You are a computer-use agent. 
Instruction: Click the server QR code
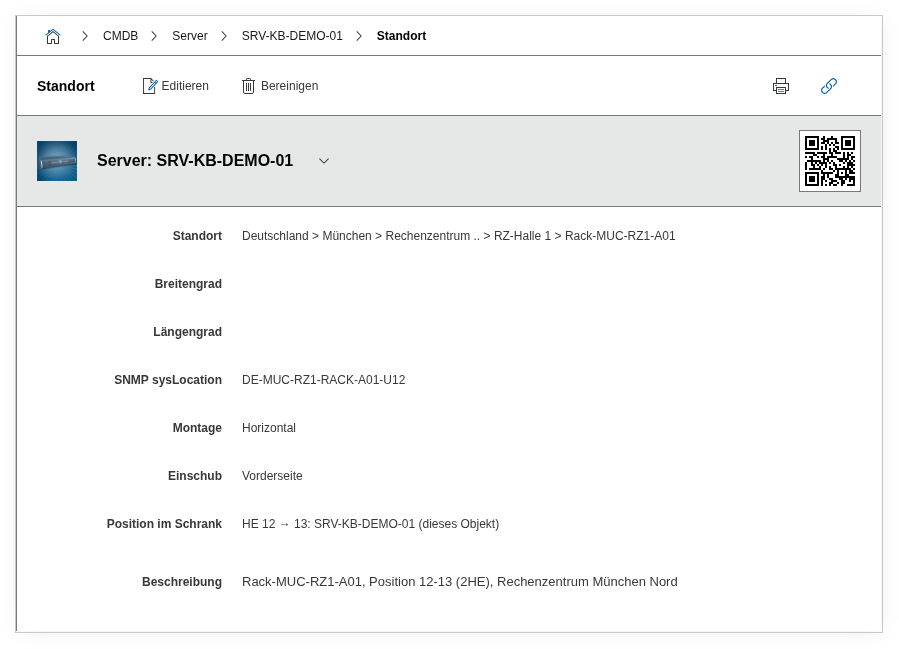829,161
